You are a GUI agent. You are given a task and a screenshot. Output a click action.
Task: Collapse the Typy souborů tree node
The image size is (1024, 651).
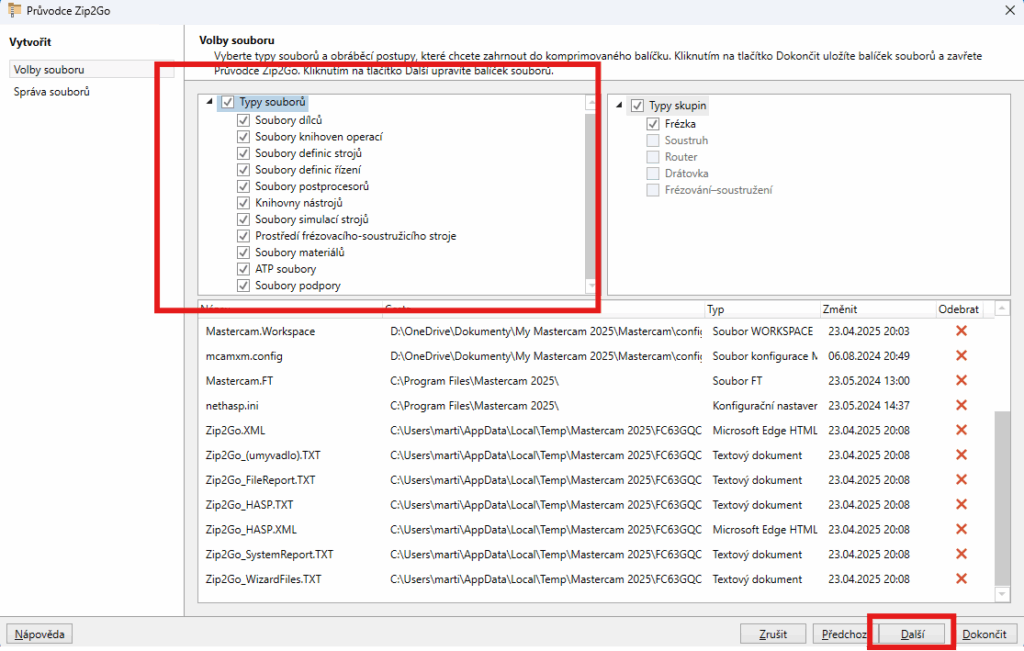tap(209, 102)
